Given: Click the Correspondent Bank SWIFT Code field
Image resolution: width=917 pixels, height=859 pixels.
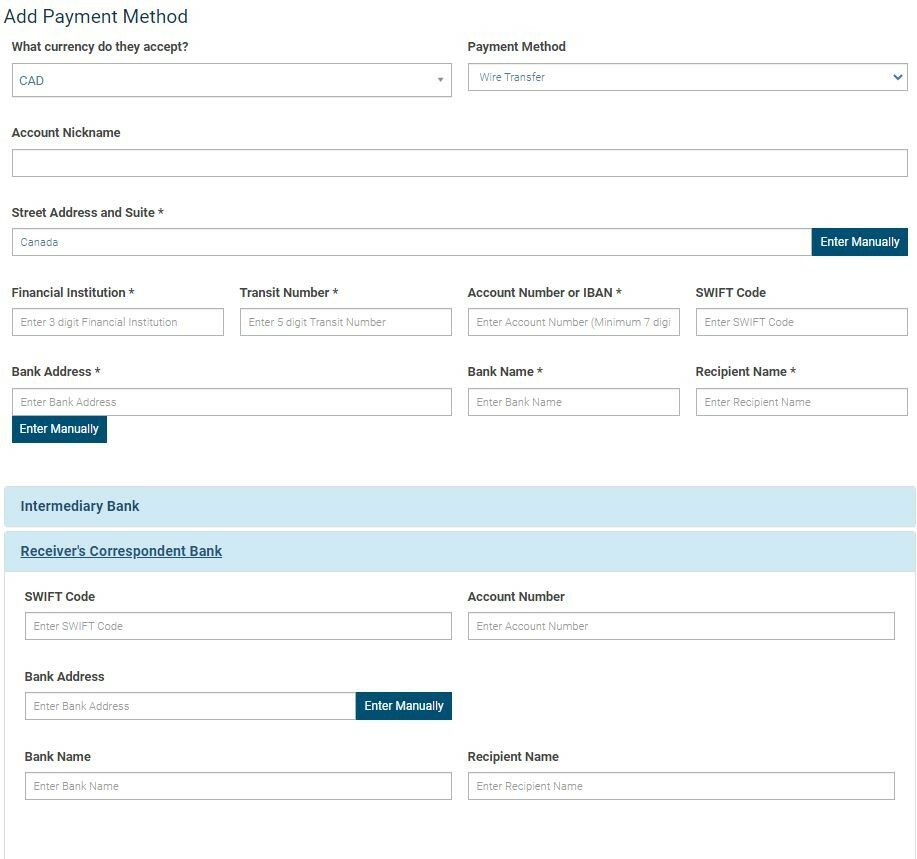Looking at the screenshot, I should (237, 625).
